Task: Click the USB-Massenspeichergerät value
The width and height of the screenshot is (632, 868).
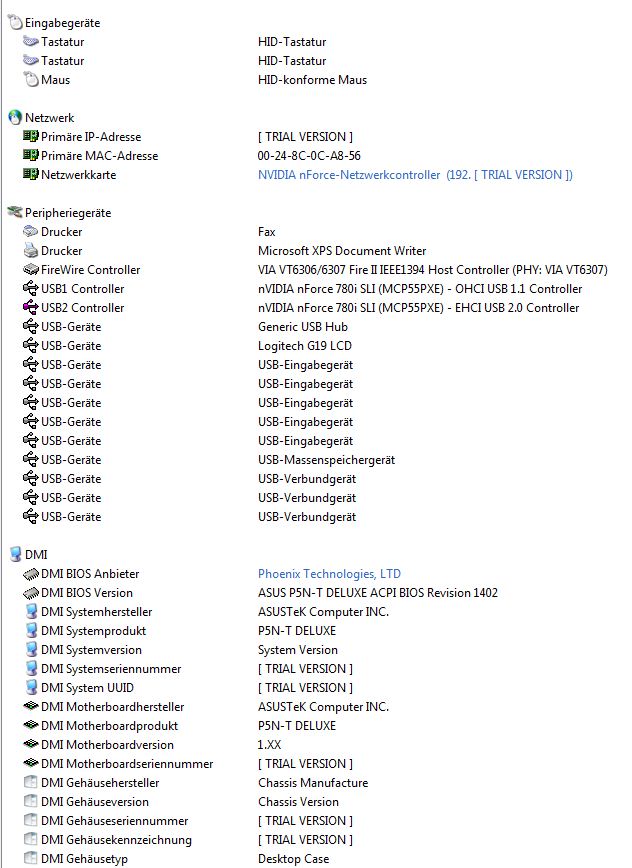Action: coord(327,460)
